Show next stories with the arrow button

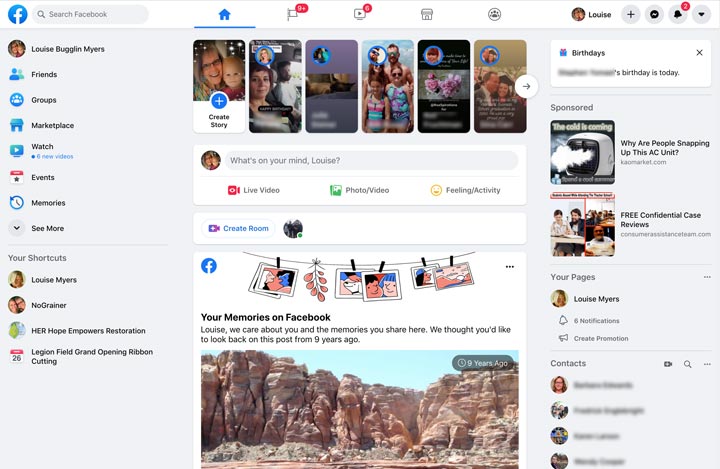point(526,86)
